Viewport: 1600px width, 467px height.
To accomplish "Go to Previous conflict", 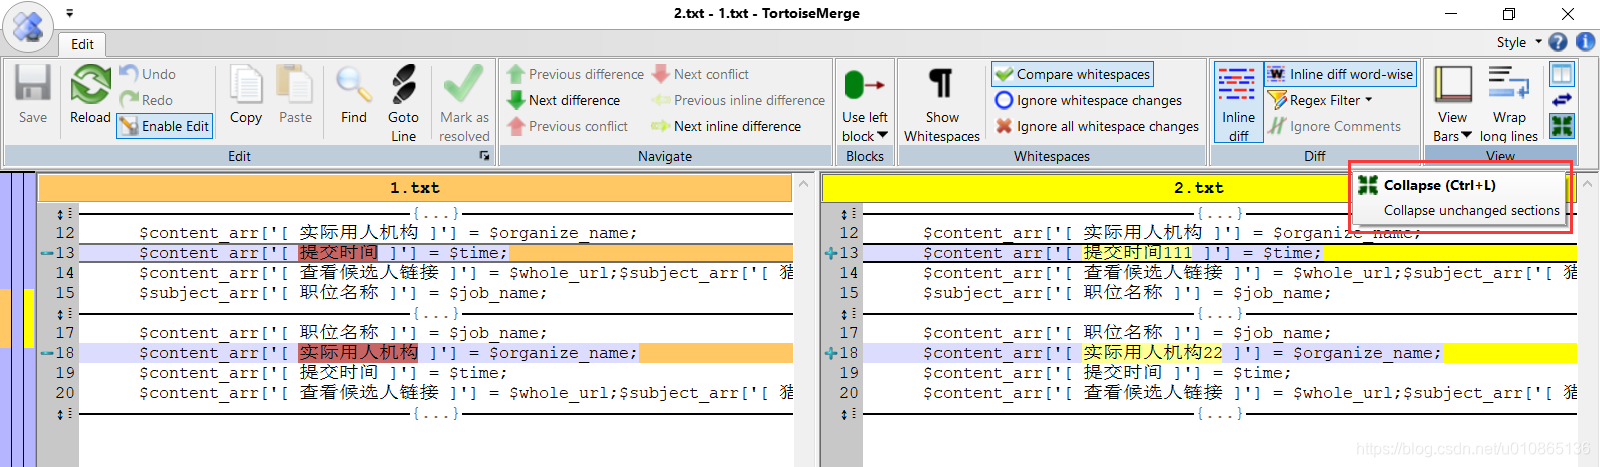I will pyautogui.click(x=567, y=126).
